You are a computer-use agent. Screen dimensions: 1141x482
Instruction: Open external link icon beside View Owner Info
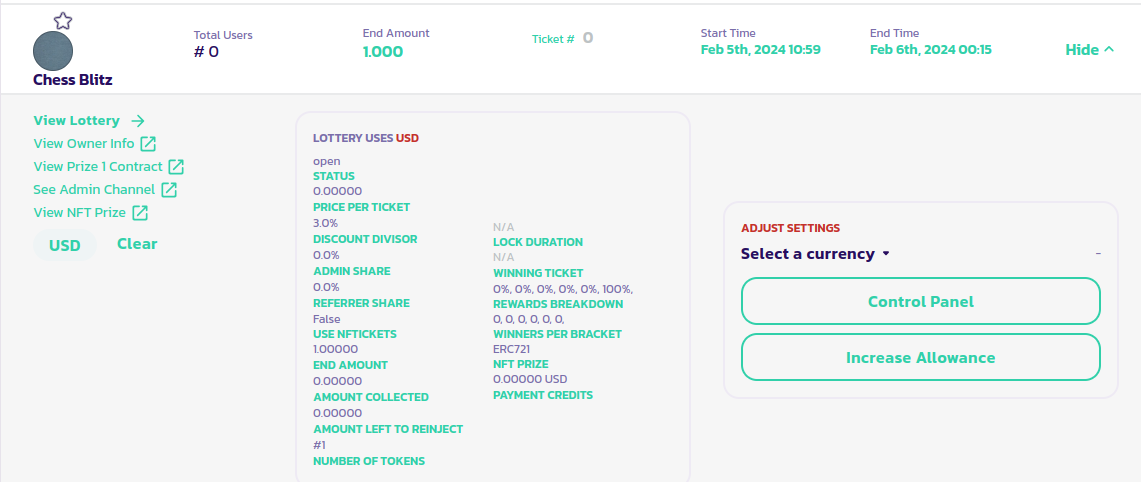coord(148,144)
